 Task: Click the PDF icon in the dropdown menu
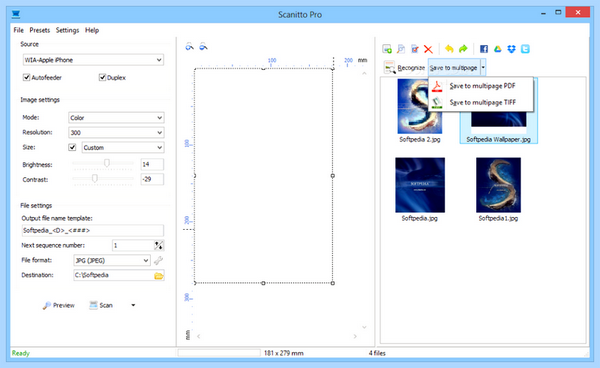coord(437,86)
